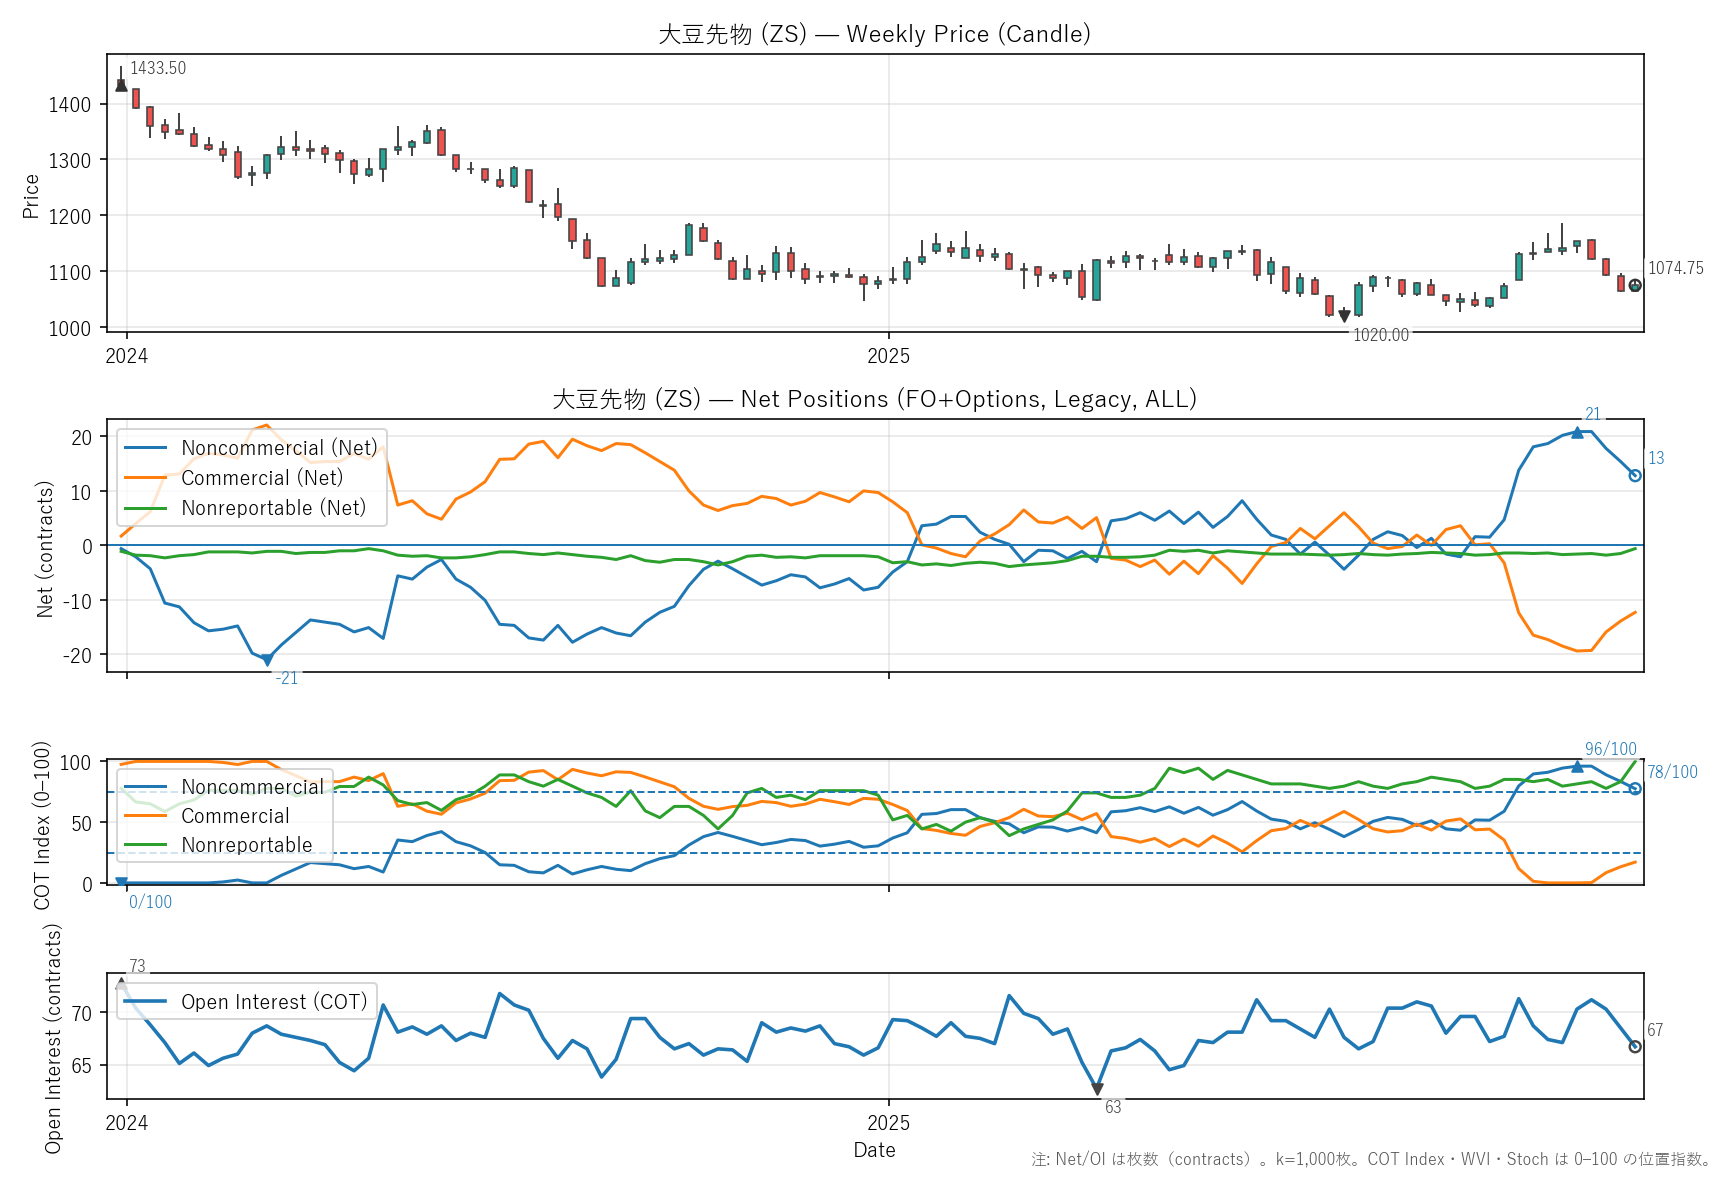Click the Noncommercial (Net) legend line swatch
1728x1180 pixels.
coord(145,448)
